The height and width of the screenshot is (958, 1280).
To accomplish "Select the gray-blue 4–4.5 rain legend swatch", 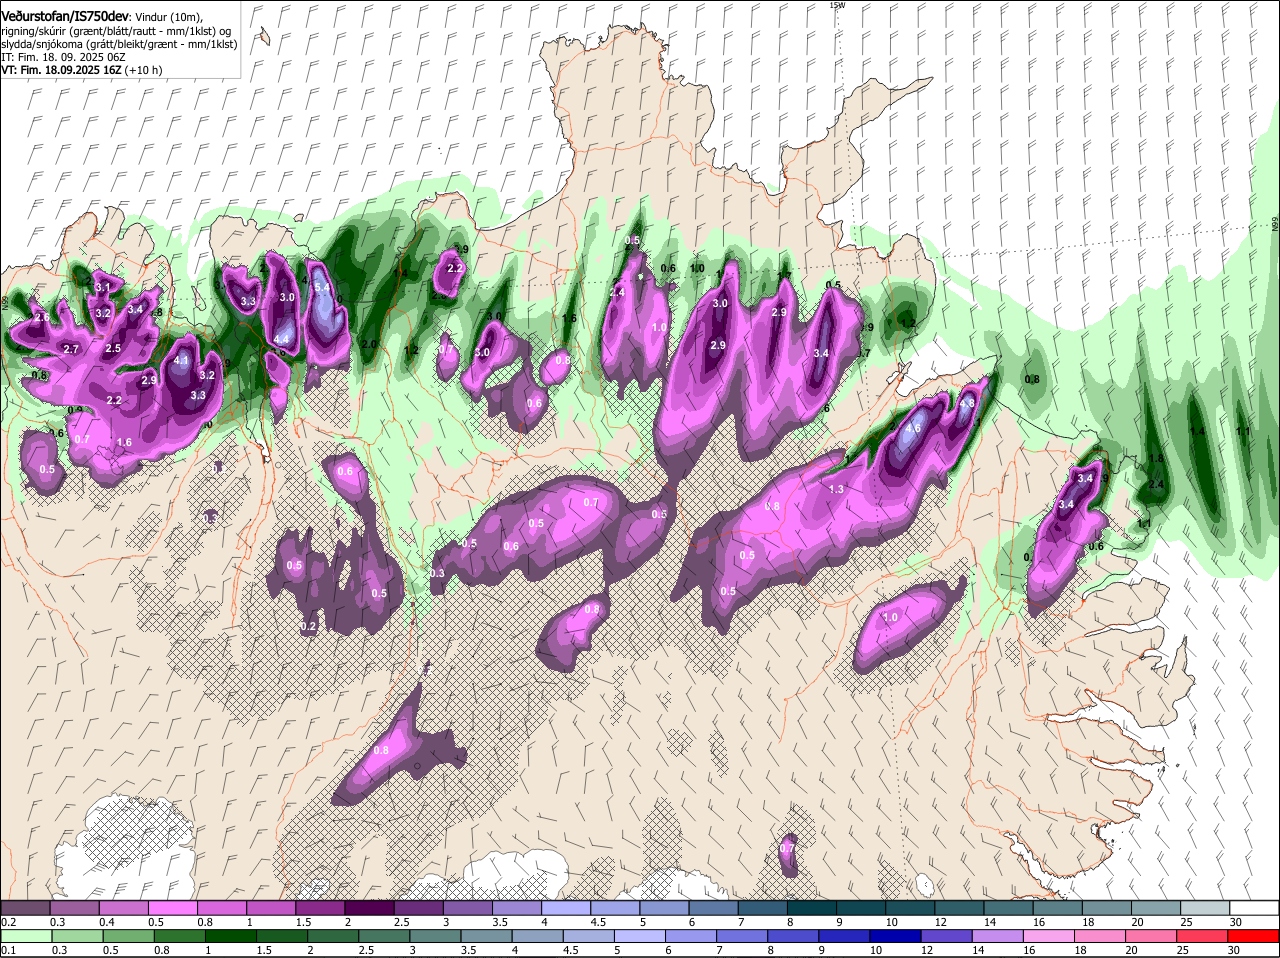I will point(539,935).
